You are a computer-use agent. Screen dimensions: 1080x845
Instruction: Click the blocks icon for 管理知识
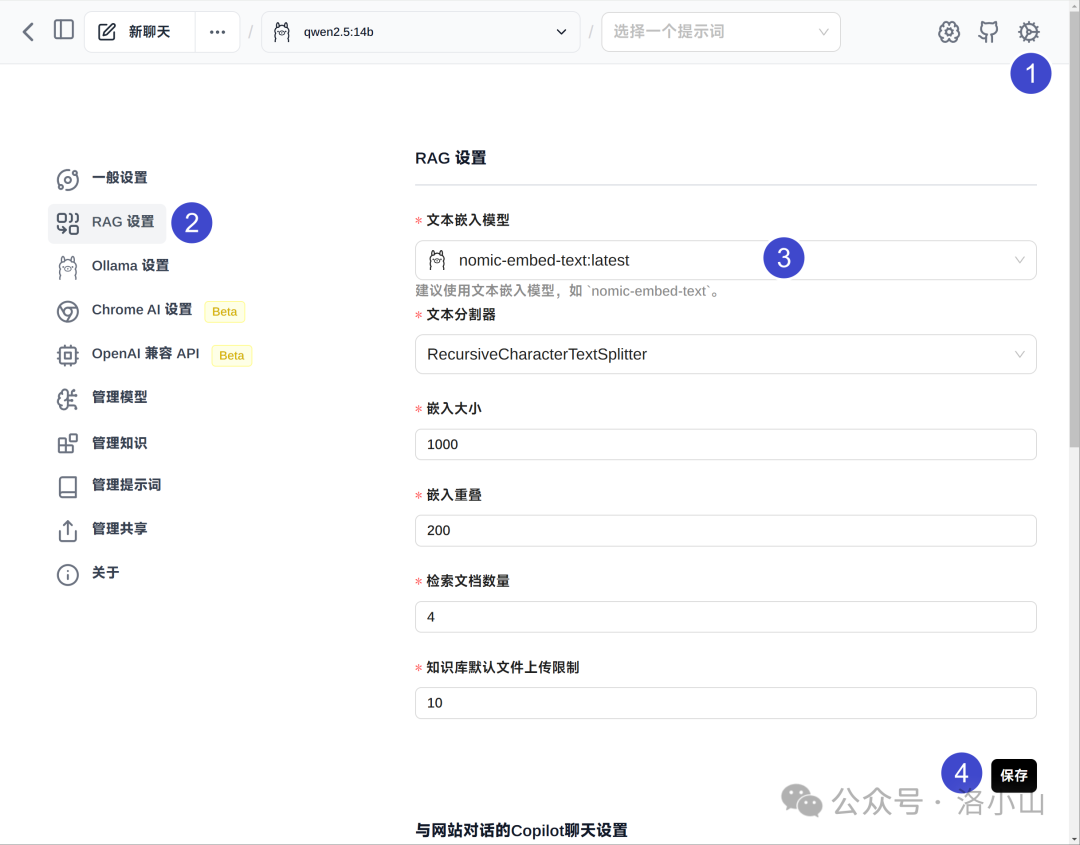pyautogui.click(x=68, y=444)
